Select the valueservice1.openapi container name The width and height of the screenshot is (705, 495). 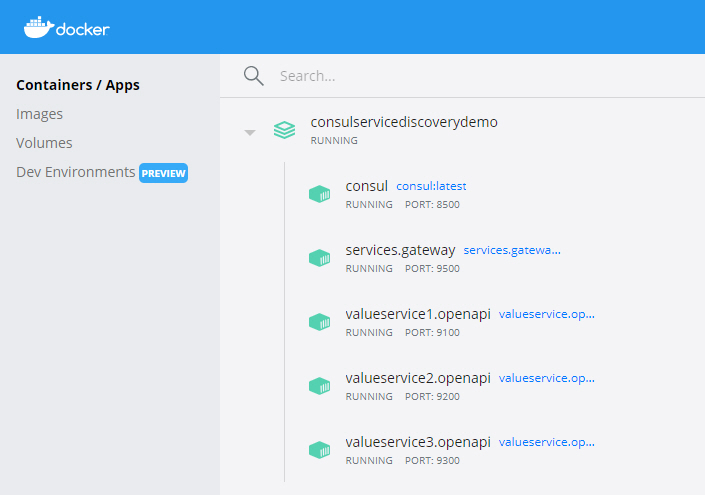click(x=418, y=314)
